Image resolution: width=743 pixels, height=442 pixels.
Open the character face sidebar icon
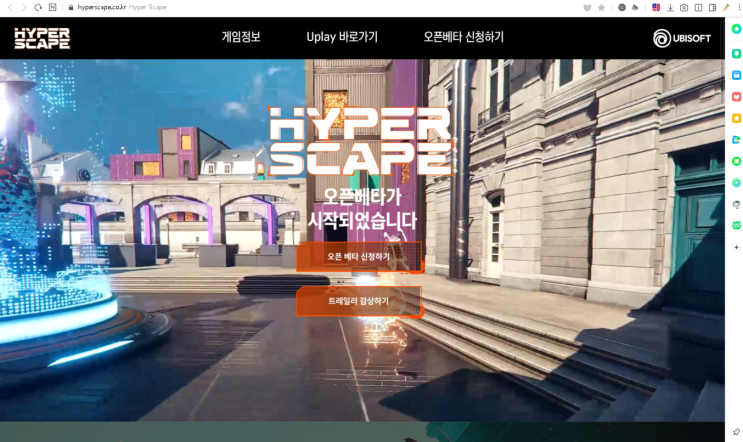tap(736, 204)
